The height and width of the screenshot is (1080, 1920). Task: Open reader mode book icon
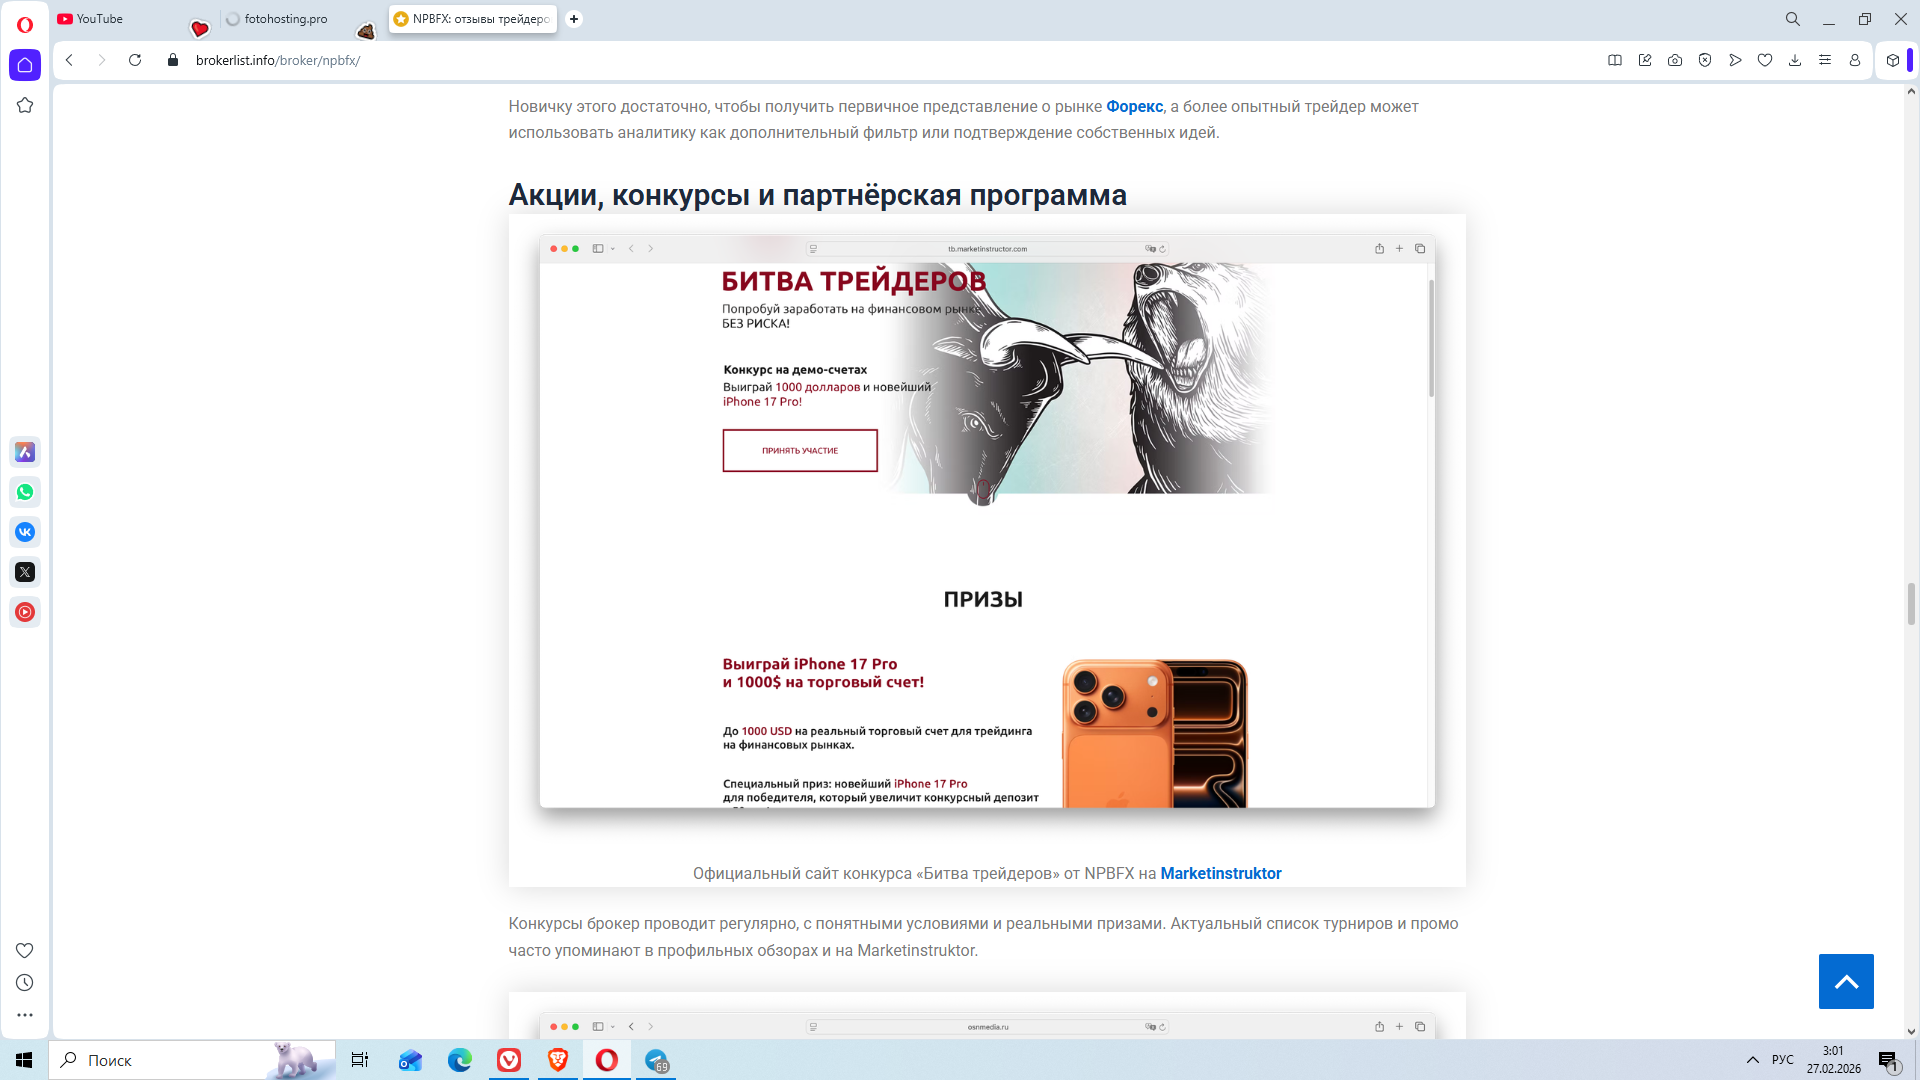1614,60
